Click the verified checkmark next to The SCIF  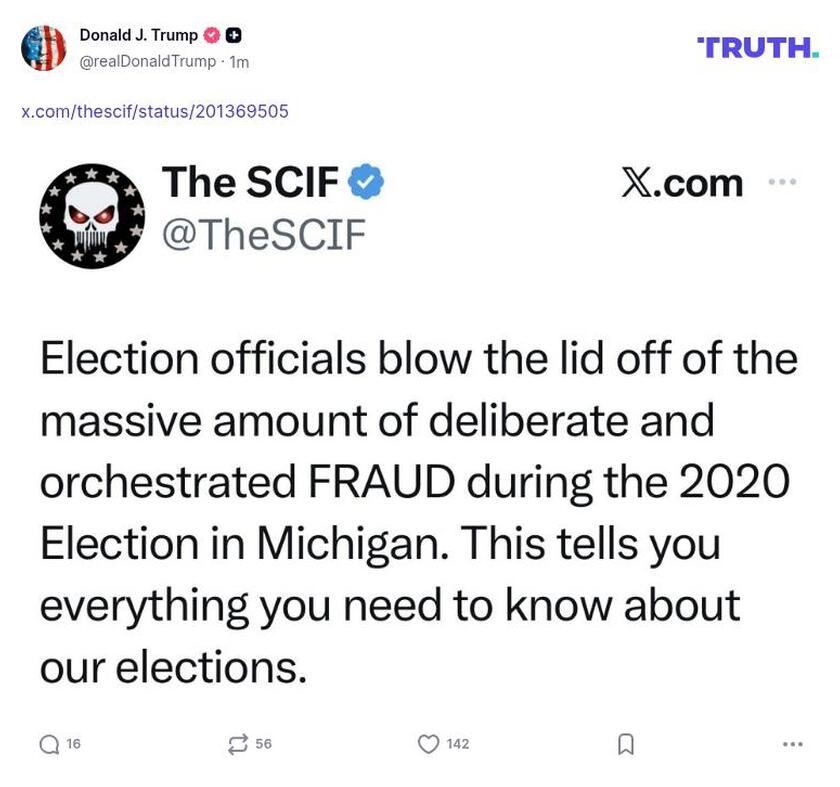(366, 183)
